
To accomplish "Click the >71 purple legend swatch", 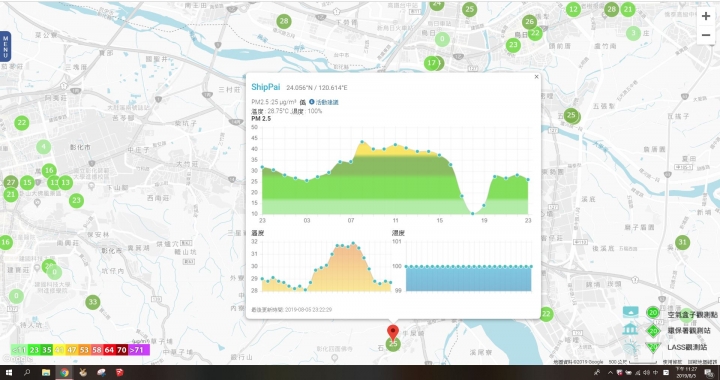I will 138,350.
